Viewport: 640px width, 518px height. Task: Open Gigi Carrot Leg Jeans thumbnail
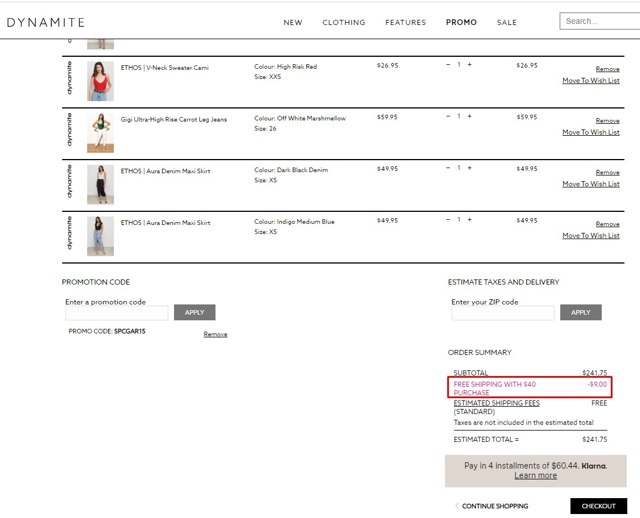pos(100,133)
